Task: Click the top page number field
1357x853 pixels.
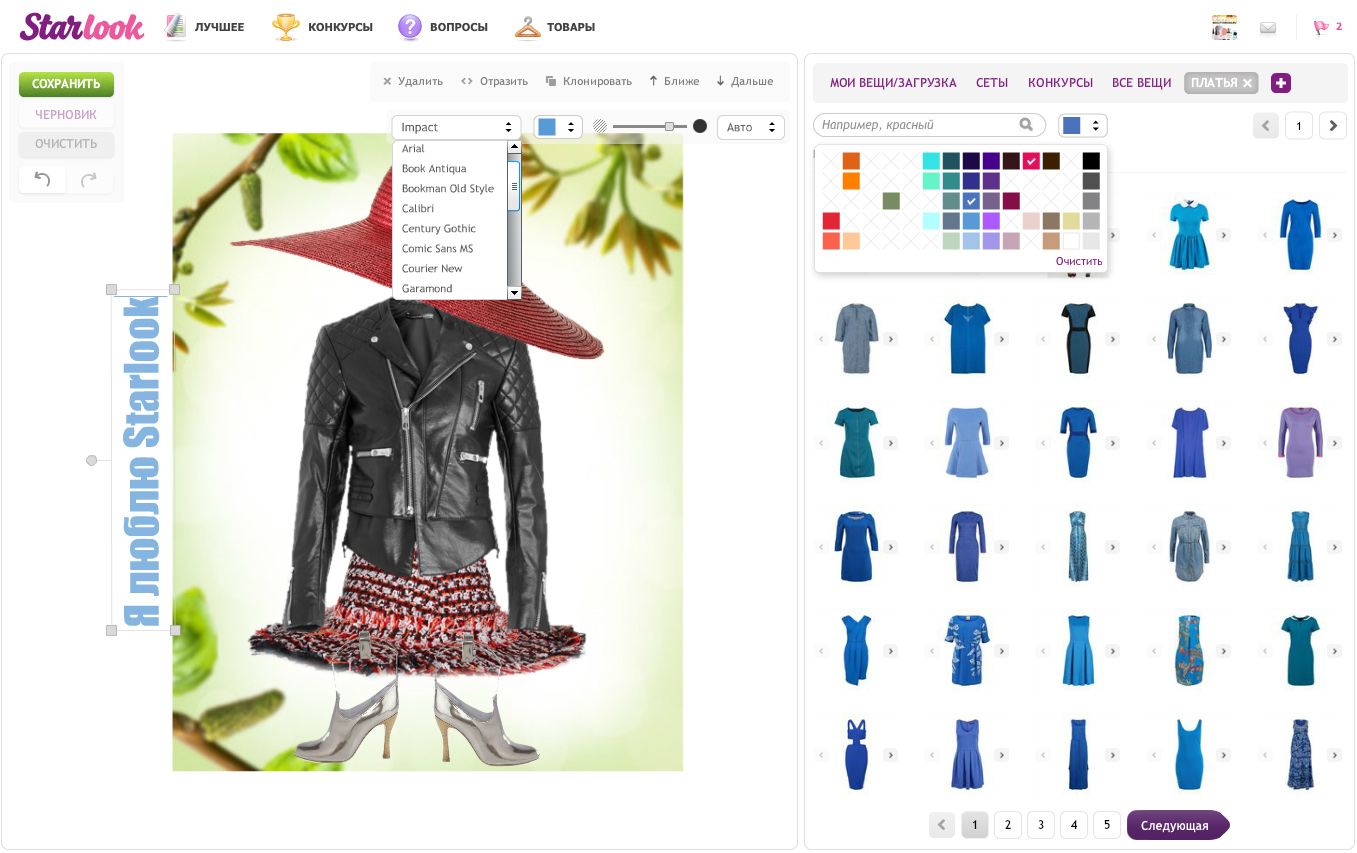Action: click(1299, 125)
